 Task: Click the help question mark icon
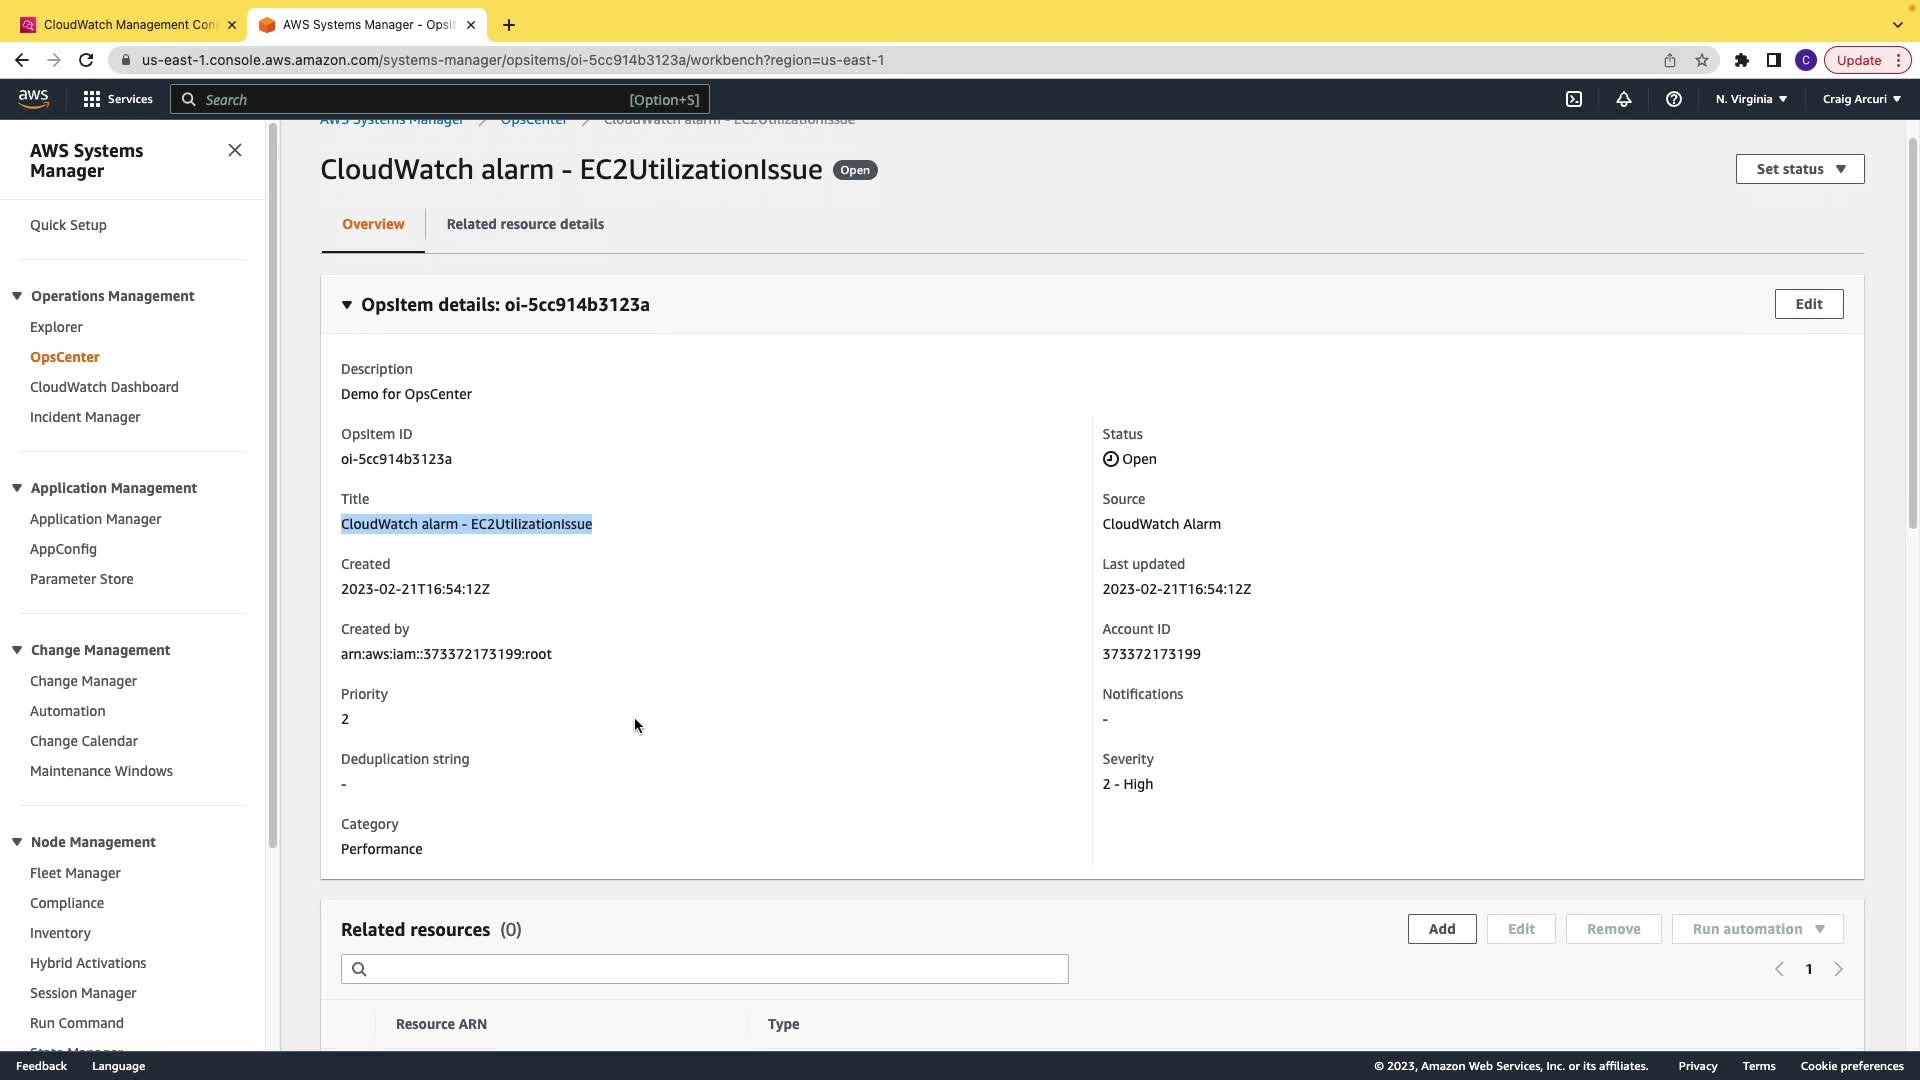click(1674, 99)
